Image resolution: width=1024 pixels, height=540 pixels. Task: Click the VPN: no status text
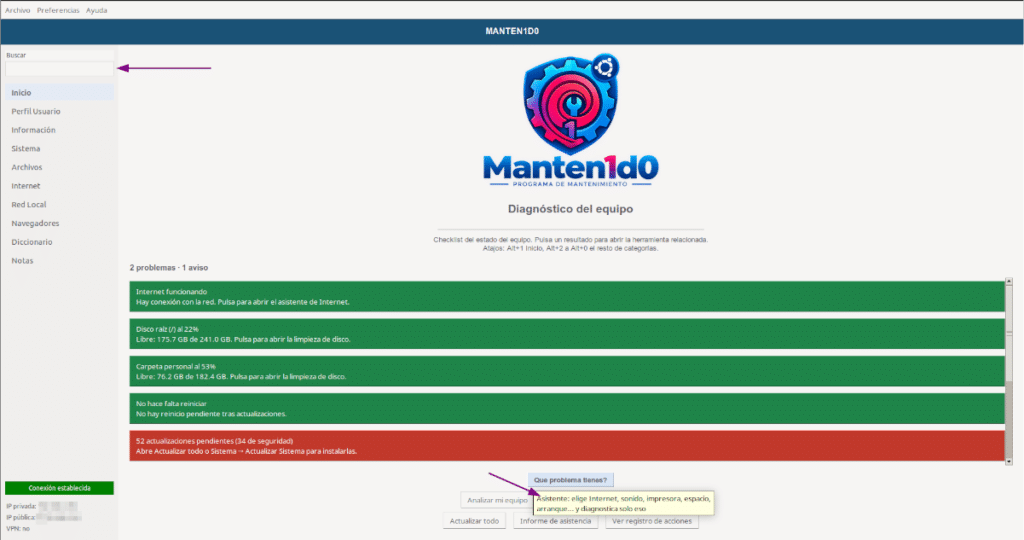tap(18, 529)
